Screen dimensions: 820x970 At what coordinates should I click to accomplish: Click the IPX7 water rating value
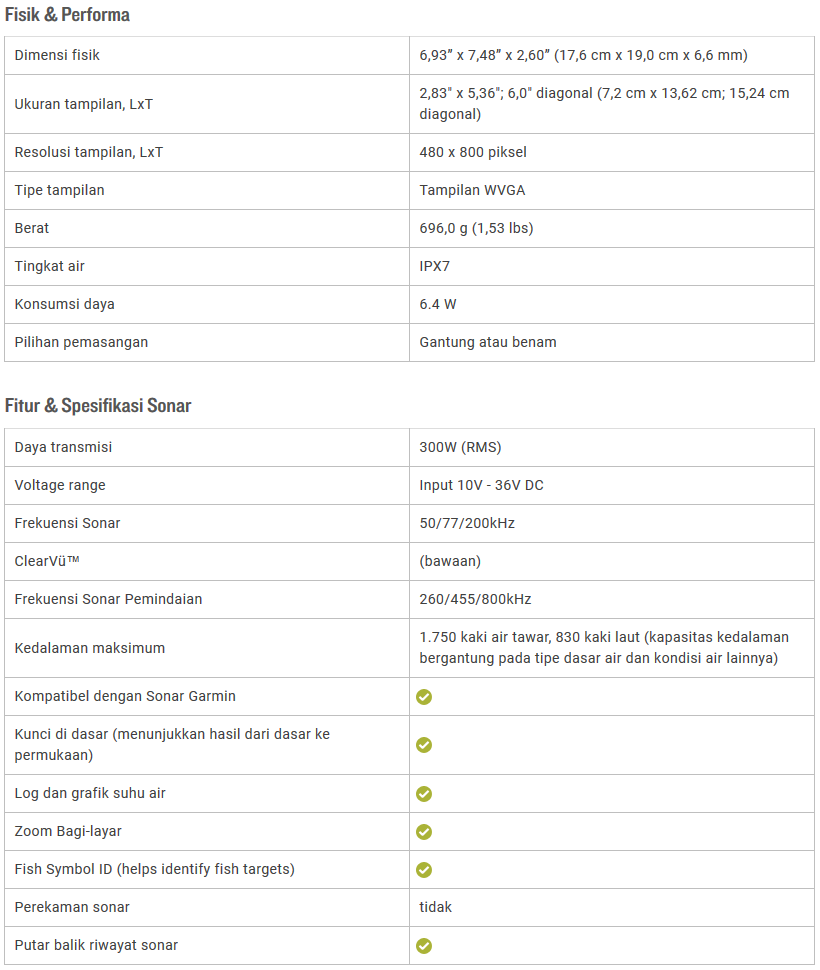tap(441, 266)
